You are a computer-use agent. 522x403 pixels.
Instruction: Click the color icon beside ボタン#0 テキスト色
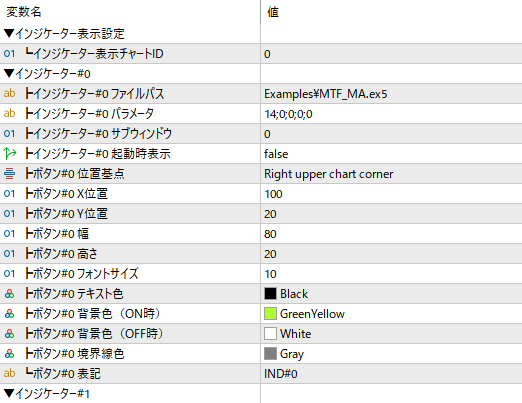(x=9, y=294)
